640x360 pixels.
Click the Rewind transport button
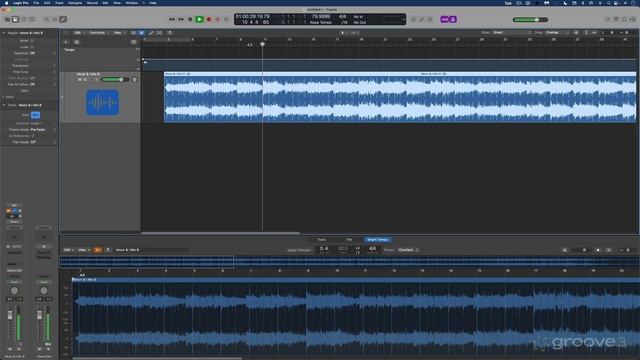point(172,19)
